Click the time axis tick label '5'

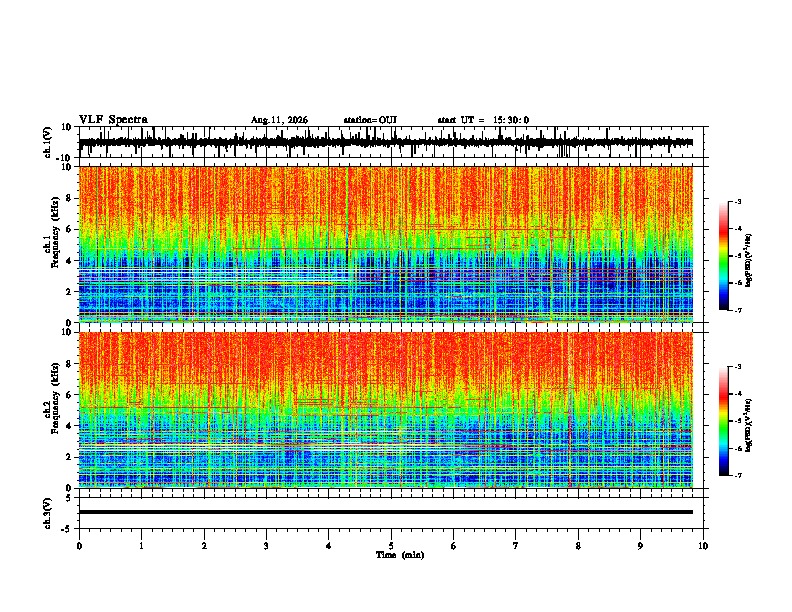tap(391, 546)
